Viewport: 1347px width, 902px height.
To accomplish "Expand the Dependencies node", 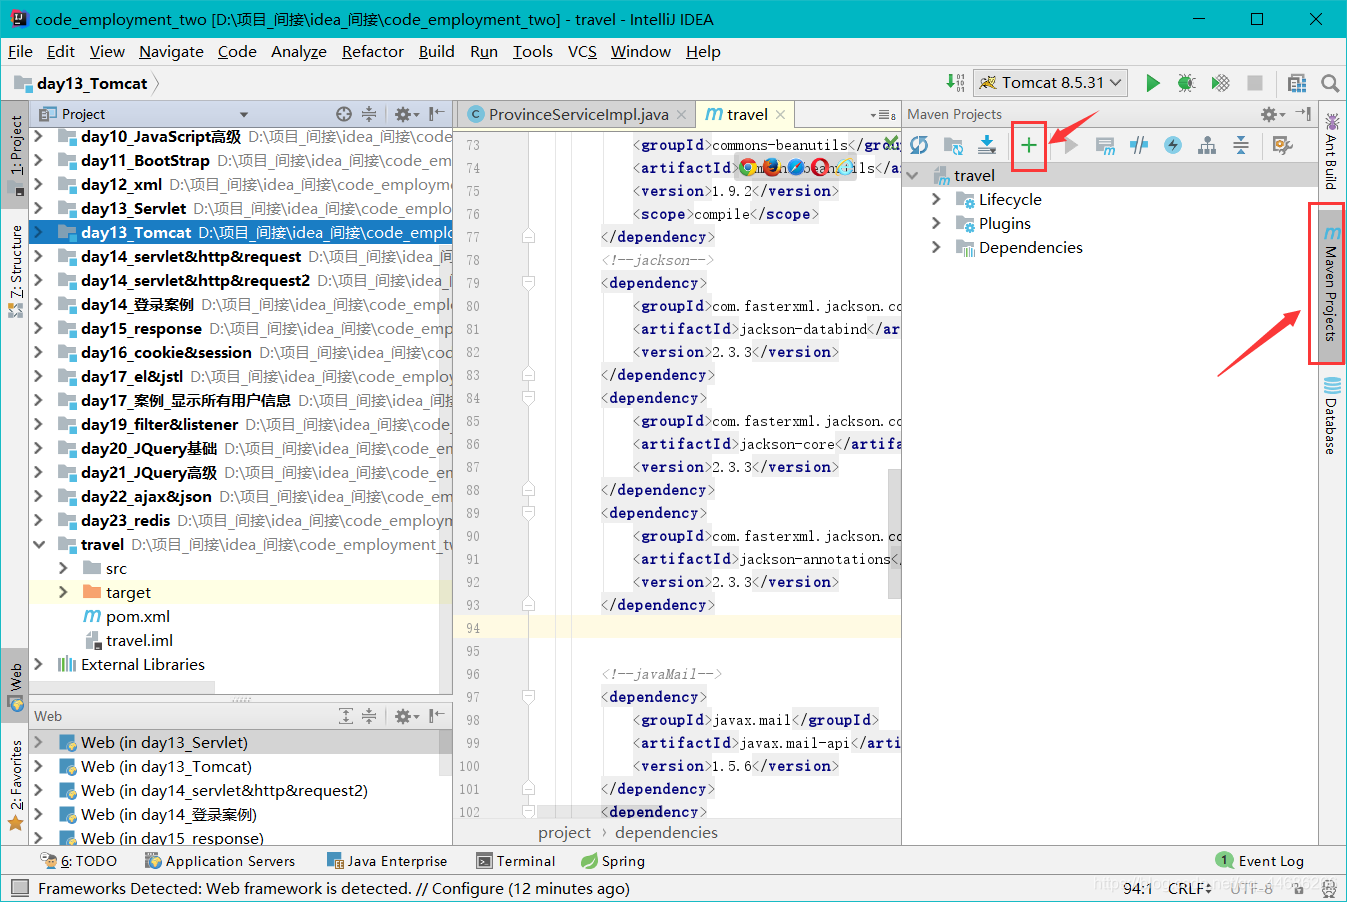I will [x=936, y=247].
